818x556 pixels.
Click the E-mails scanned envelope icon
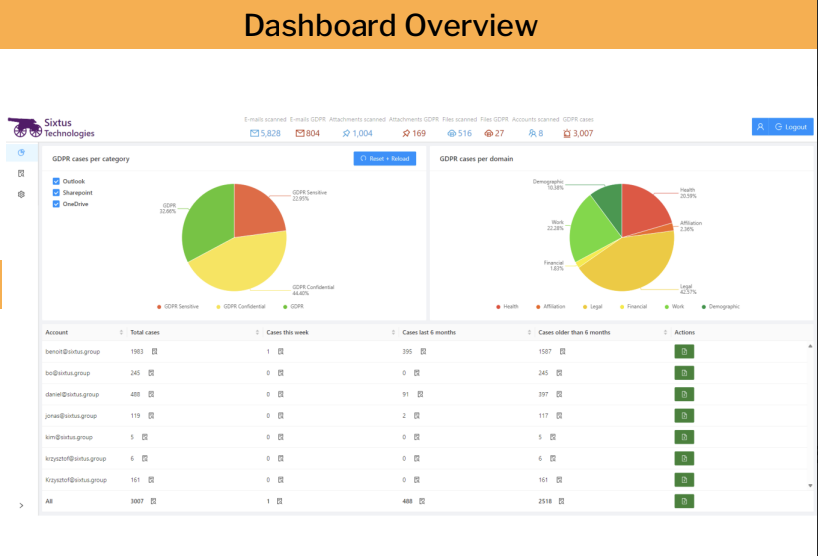coord(254,133)
